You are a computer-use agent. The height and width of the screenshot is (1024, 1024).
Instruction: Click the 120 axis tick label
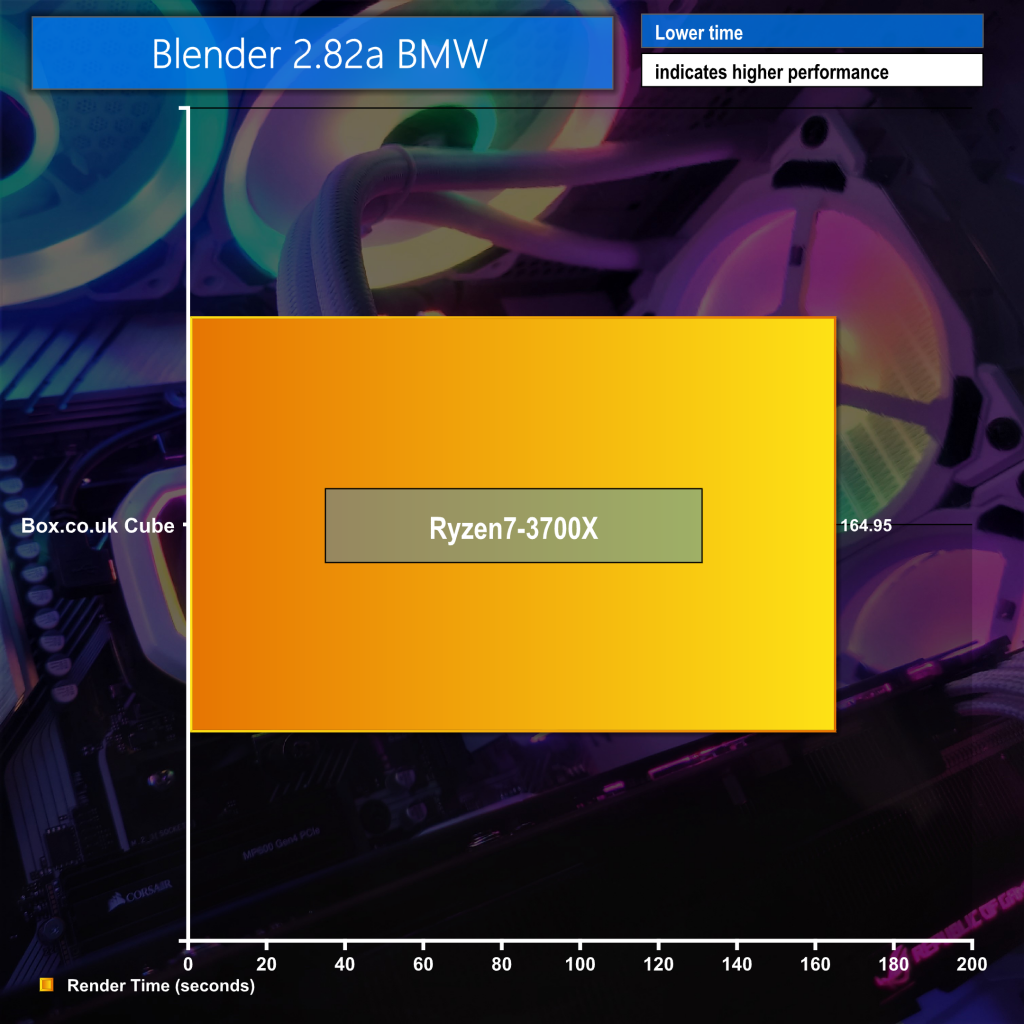pyautogui.click(x=658, y=964)
